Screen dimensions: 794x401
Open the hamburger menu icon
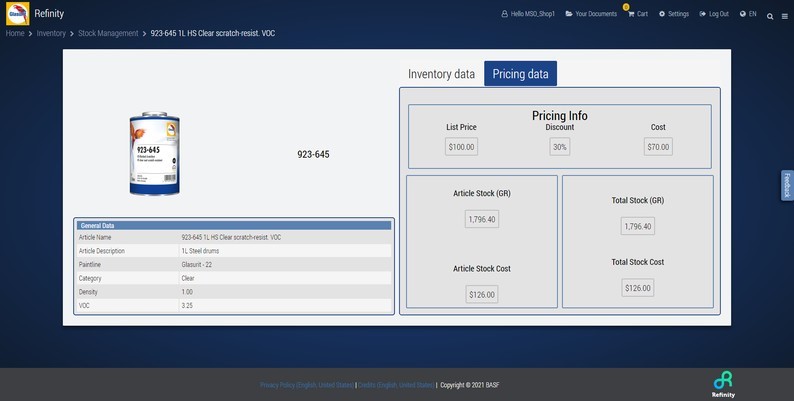(784, 16)
